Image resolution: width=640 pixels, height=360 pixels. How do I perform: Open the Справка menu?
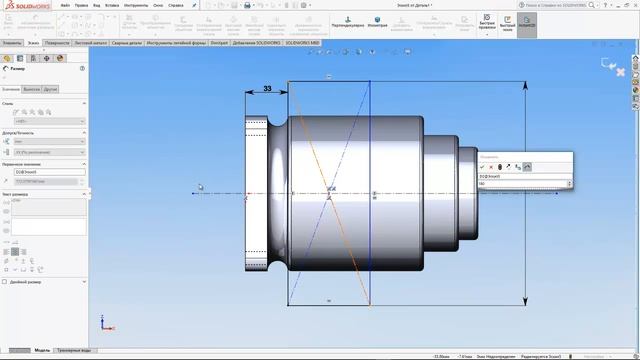point(176,5)
